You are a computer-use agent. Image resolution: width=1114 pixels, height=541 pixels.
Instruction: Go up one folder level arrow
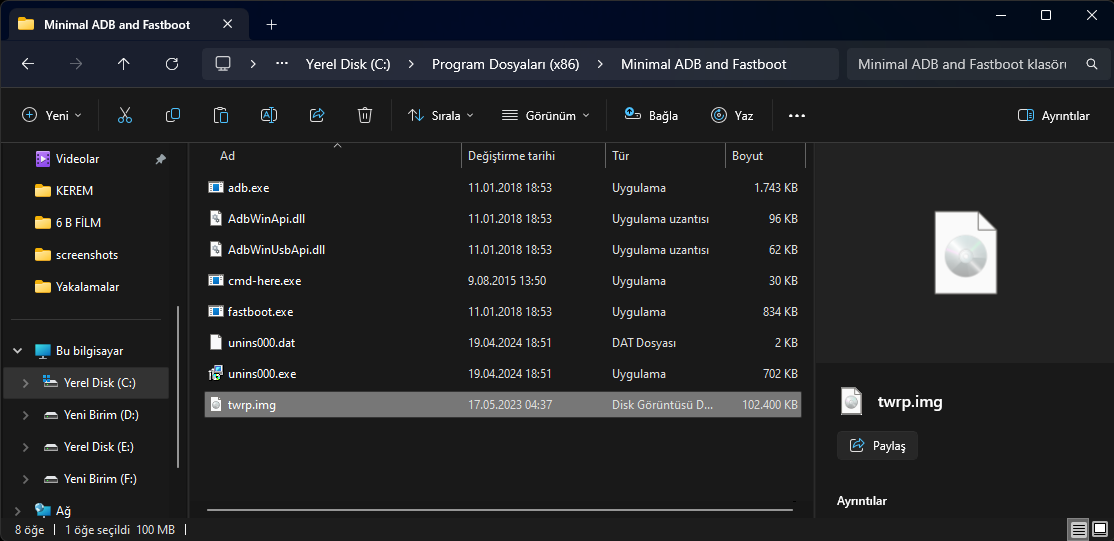click(x=124, y=64)
